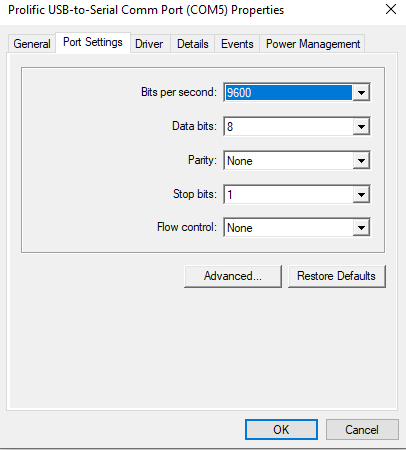Screen dimensions: 406x450
Task: Click the Flow control field showing None
Action: pyautogui.click(x=288, y=228)
